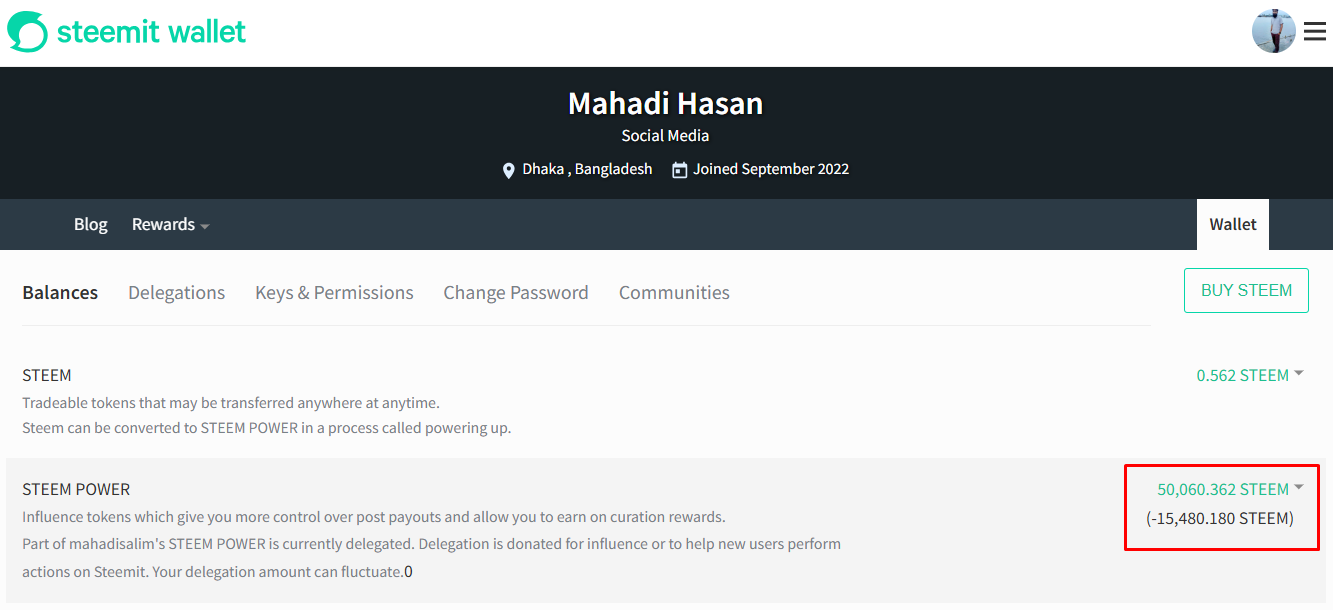Click the location pin icon
This screenshot has width=1333, height=610.
coord(509,171)
